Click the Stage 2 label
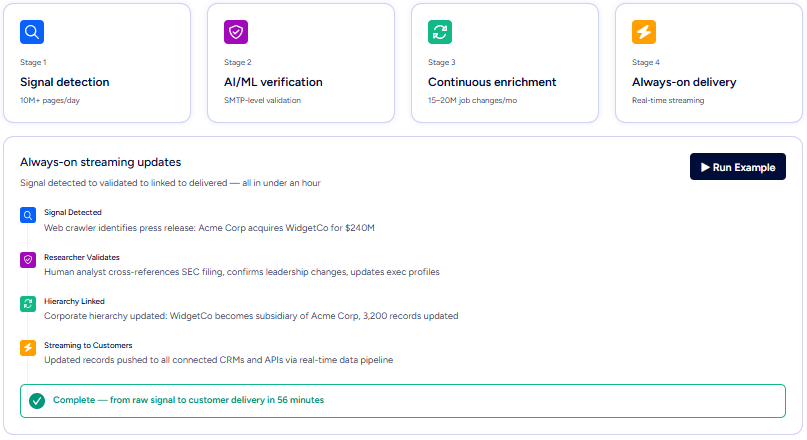The width and height of the screenshot is (807, 440). pyautogui.click(x=238, y=62)
